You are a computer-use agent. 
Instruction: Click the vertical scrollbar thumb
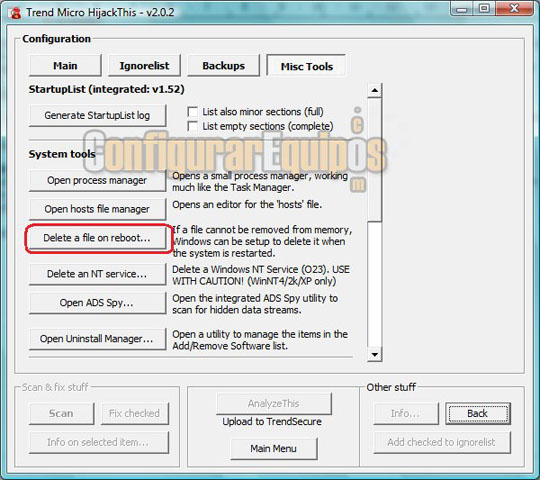click(x=375, y=159)
